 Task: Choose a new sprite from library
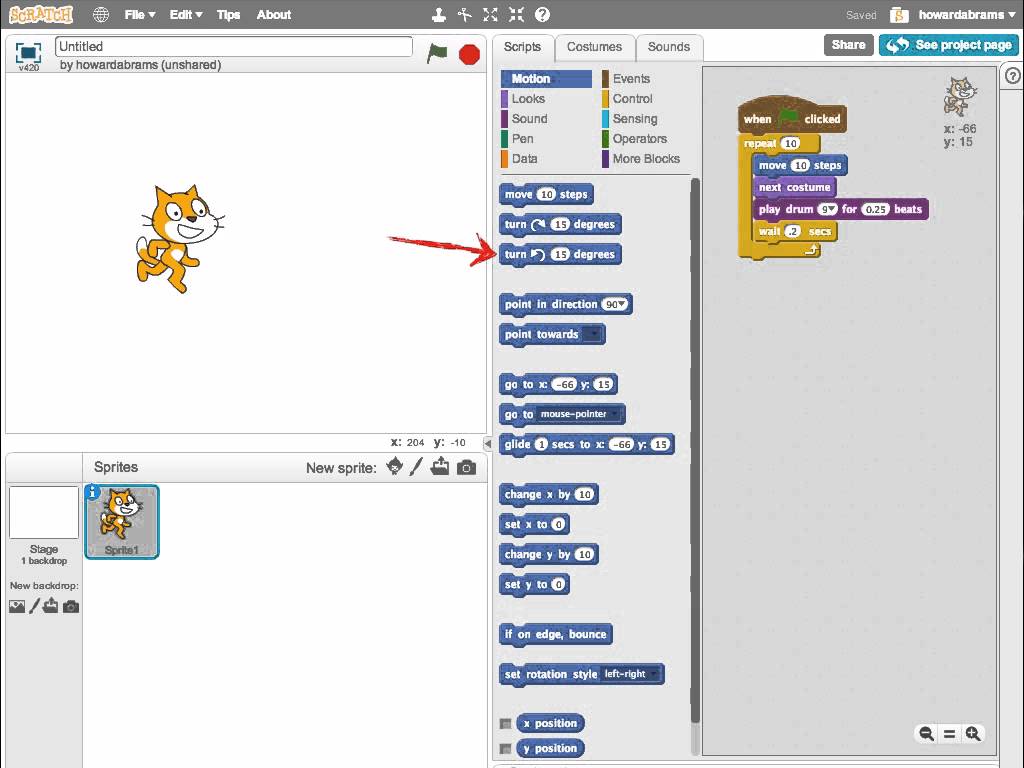394,466
